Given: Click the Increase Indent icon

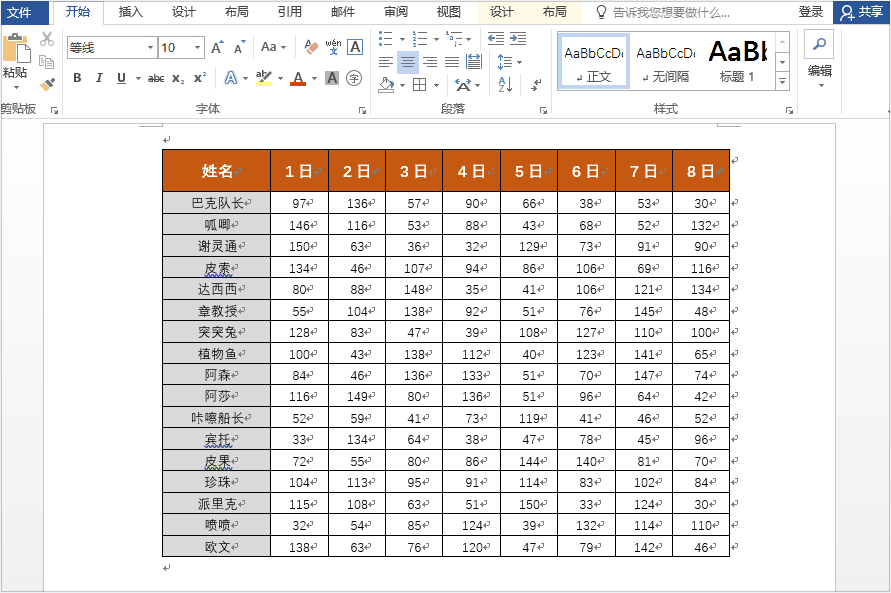Looking at the screenshot, I should (517, 39).
